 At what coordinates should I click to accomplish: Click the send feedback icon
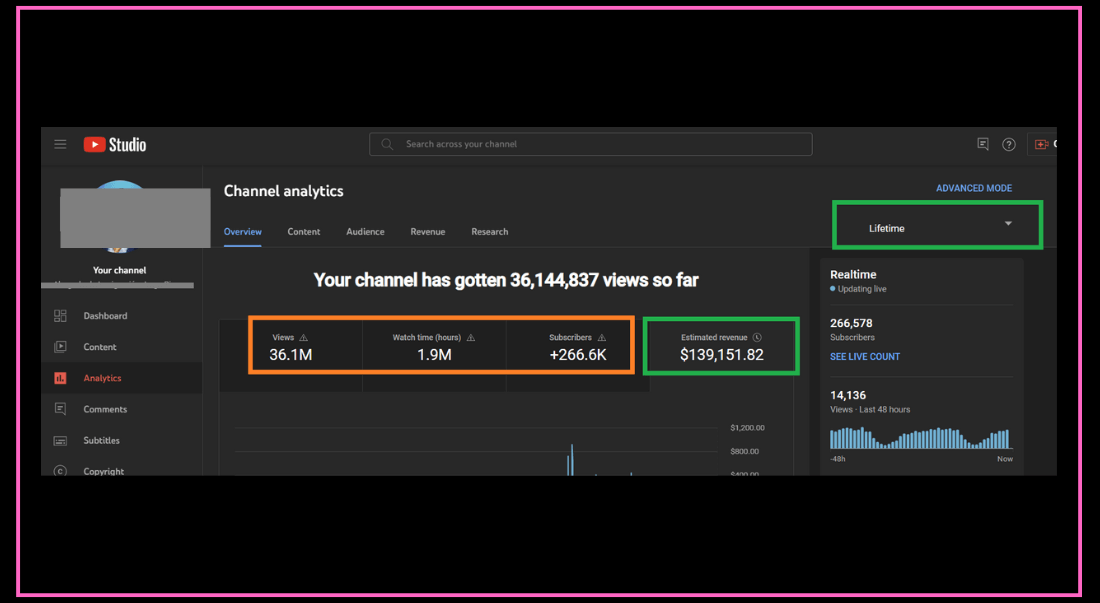[x=983, y=145]
